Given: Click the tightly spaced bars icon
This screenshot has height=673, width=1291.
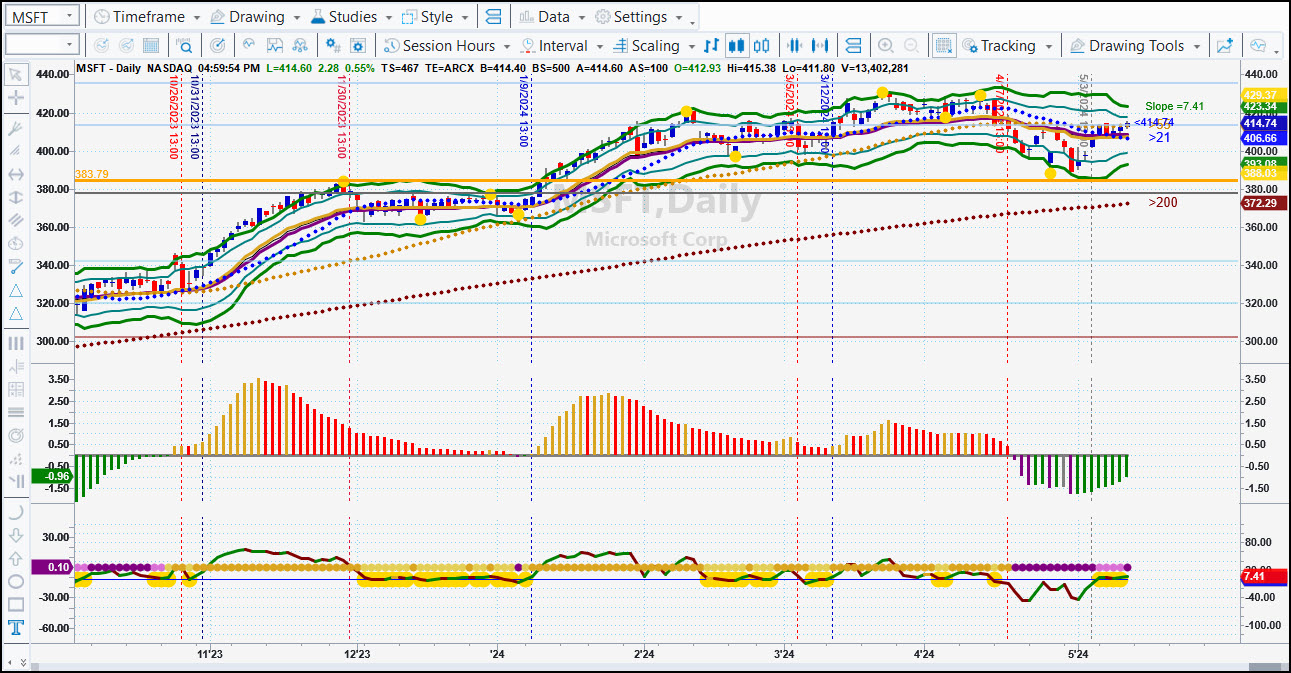Looking at the screenshot, I should point(795,46).
